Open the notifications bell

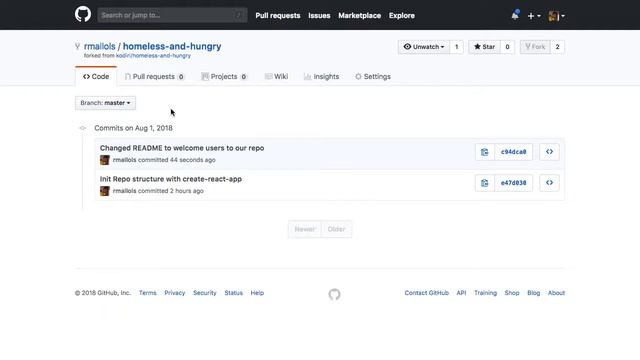(515, 16)
